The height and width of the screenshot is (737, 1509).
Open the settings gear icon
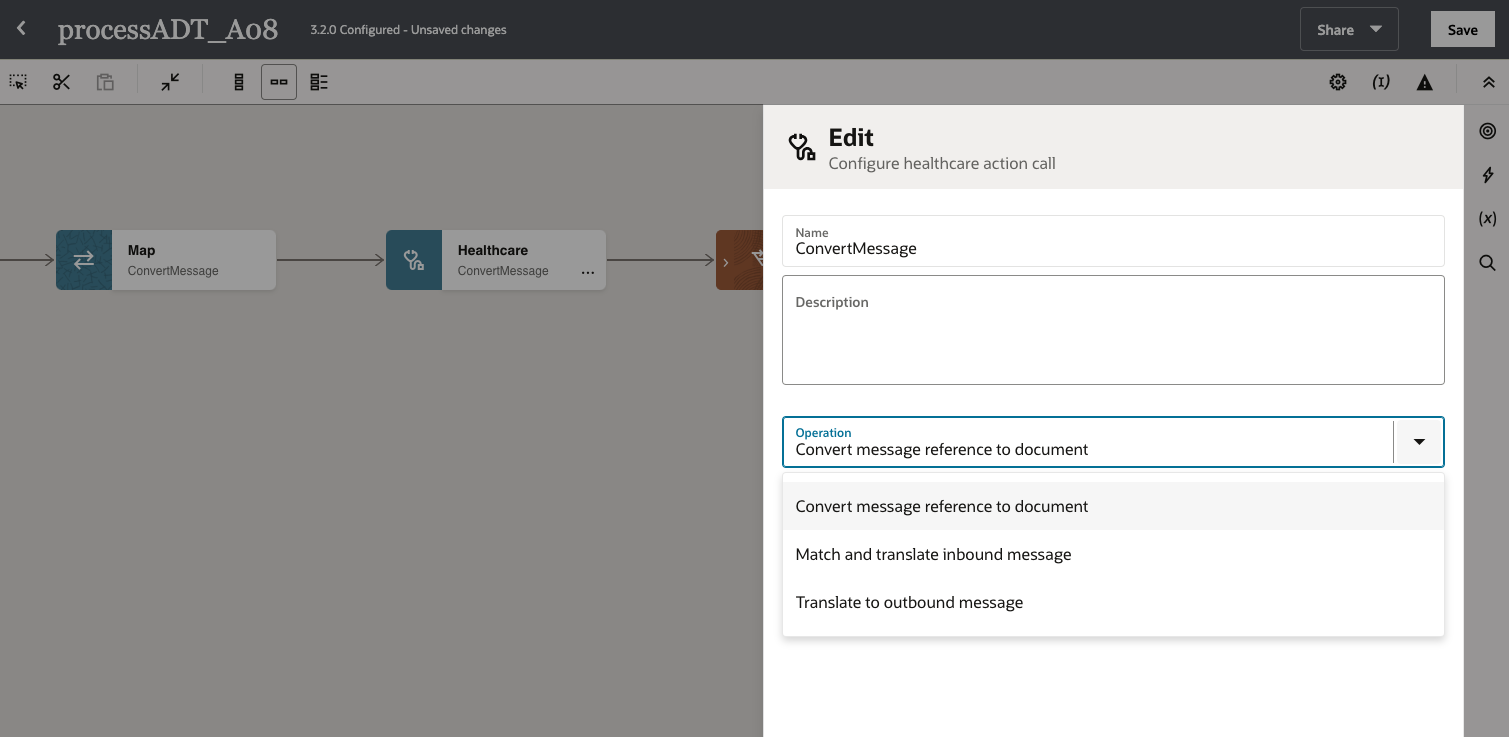[1338, 82]
